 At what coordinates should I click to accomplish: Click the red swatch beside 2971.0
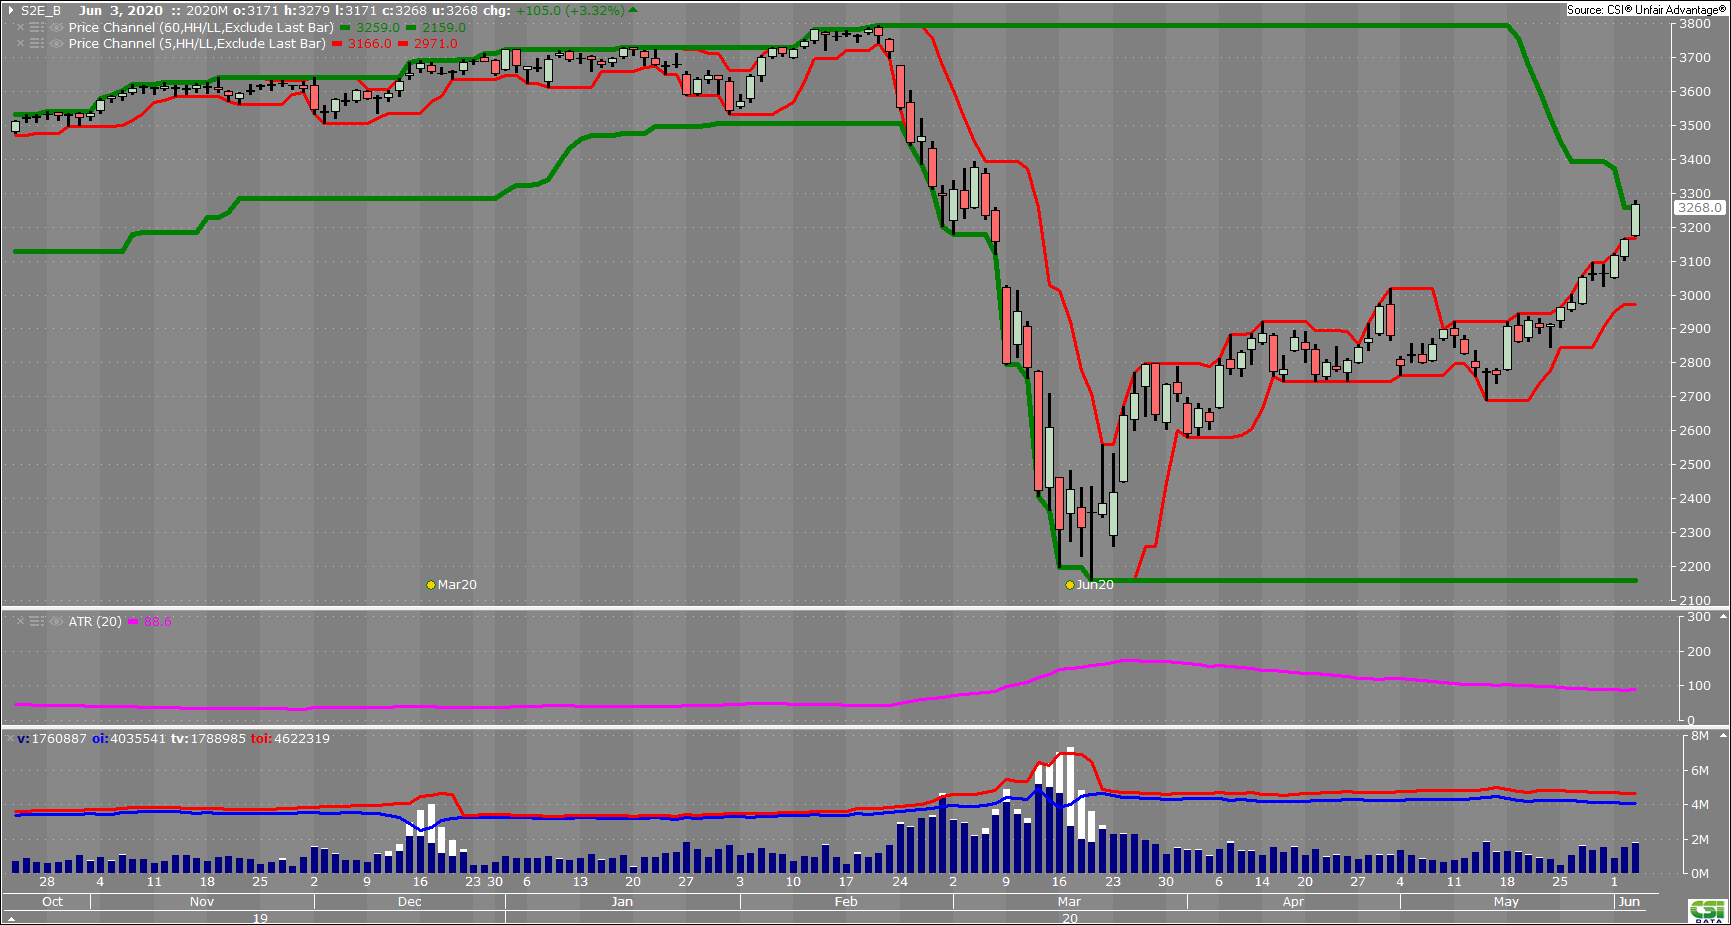[x=403, y=44]
